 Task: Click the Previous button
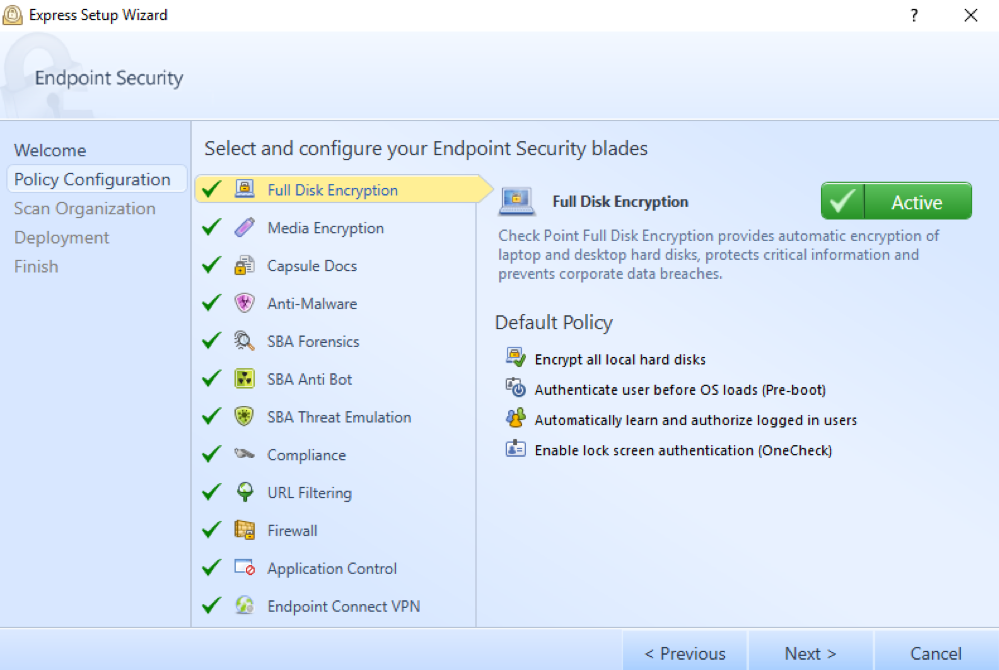pyautogui.click(x=685, y=653)
